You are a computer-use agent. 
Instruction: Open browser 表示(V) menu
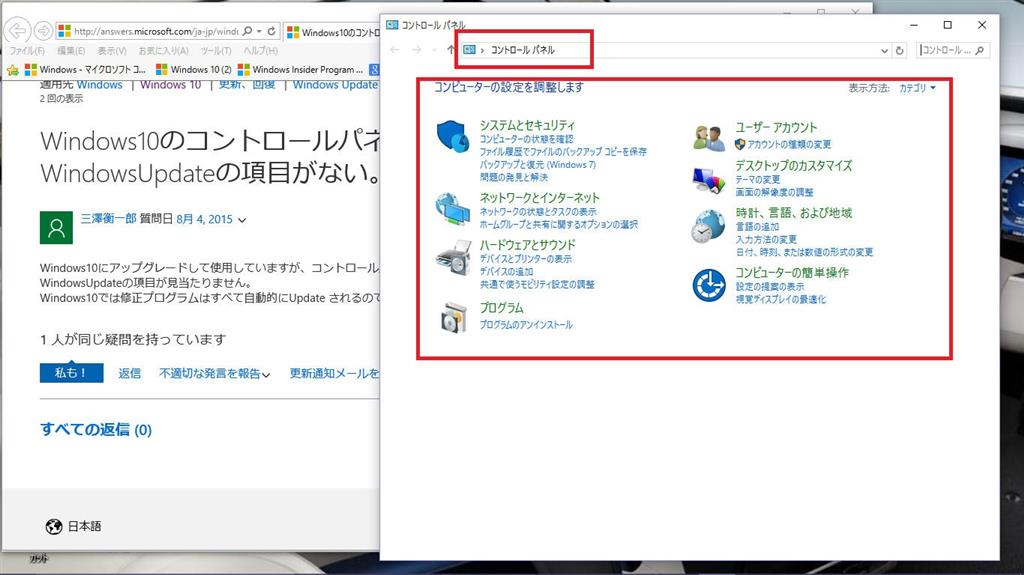[x=112, y=50]
